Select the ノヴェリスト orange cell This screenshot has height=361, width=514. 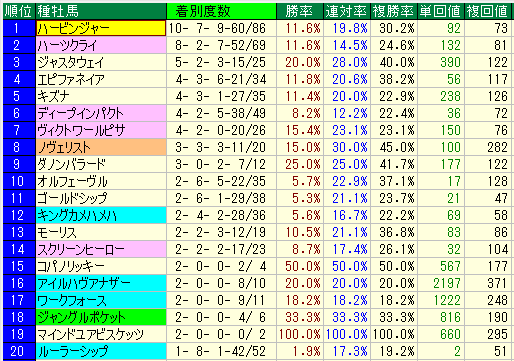pyautogui.click(x=101, y=147)
